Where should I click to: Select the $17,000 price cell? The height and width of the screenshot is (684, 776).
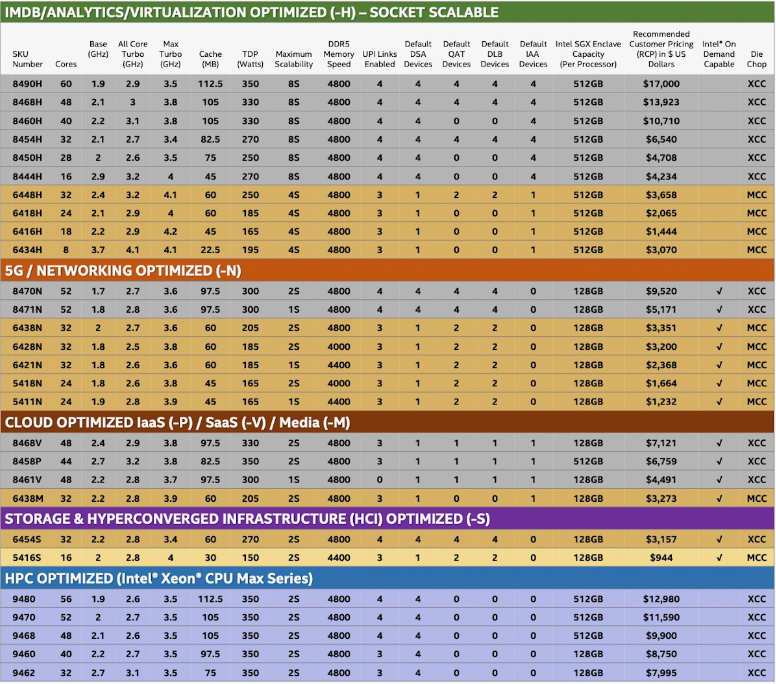661,84
